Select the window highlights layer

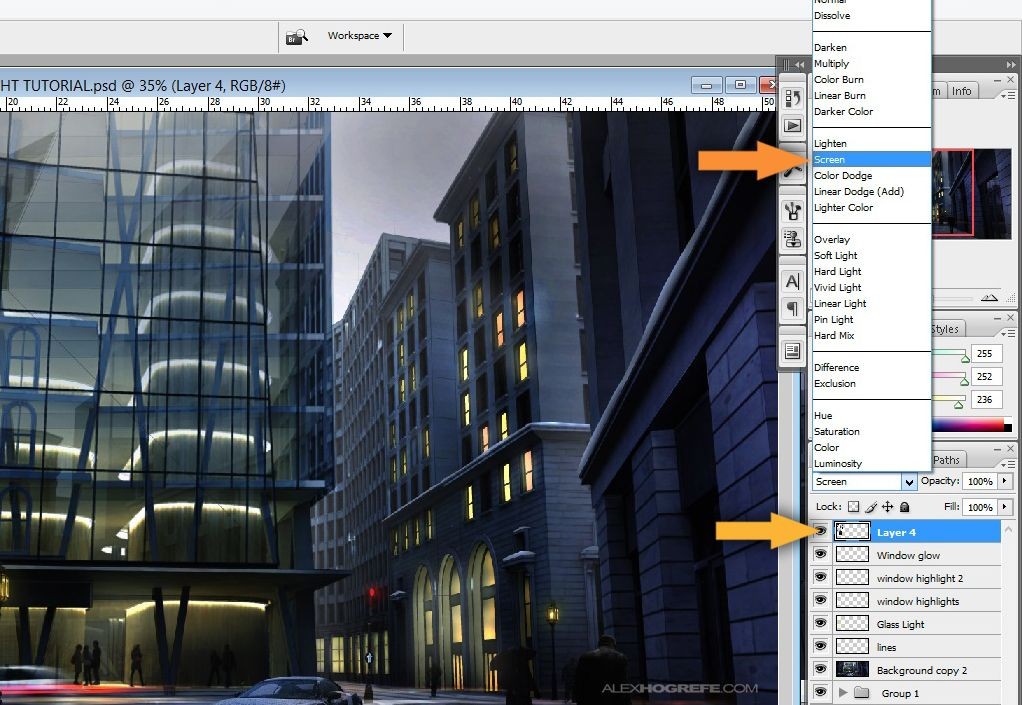(x=917, y=601)
